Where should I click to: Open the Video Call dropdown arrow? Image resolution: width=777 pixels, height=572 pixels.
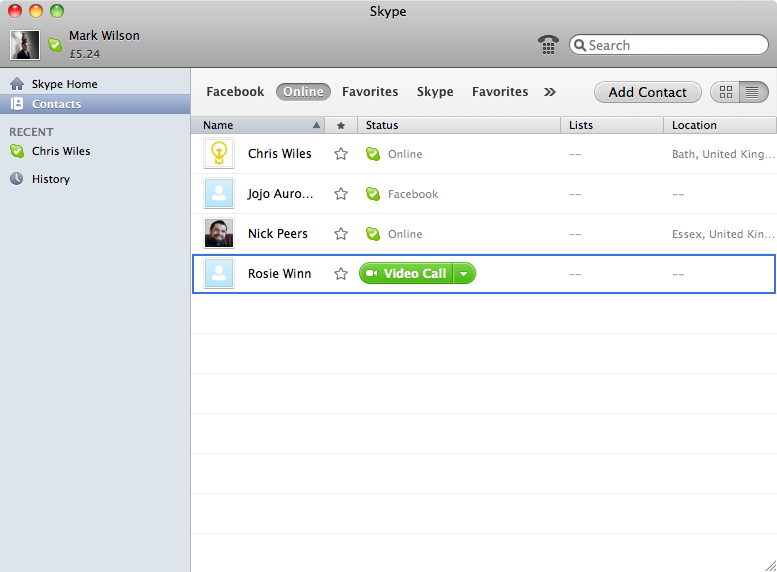464,274
